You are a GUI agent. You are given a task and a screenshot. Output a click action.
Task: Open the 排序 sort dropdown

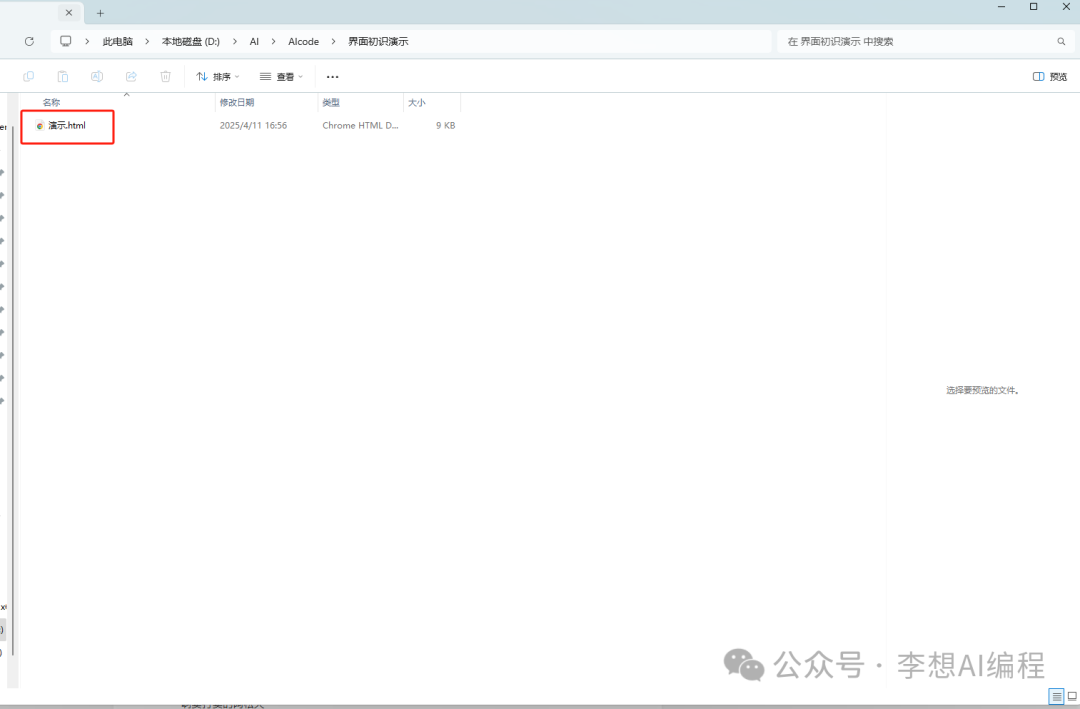[218, 76]
